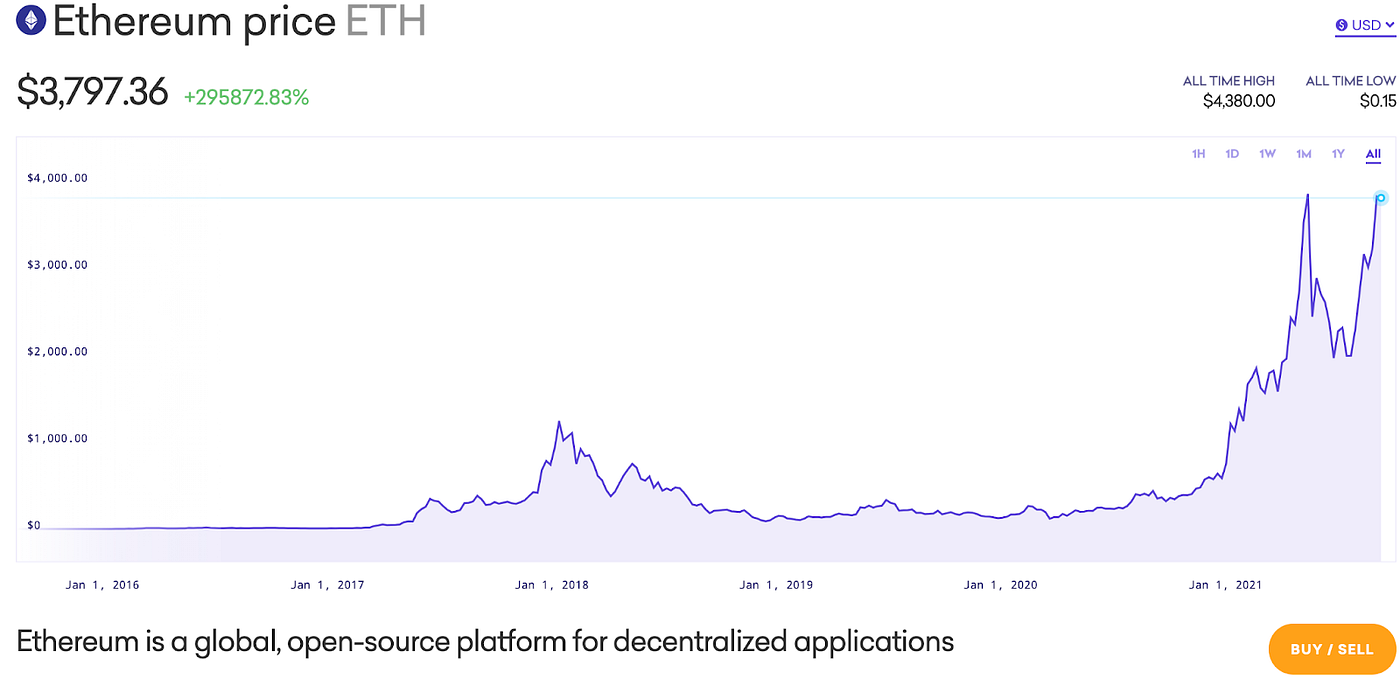Switch chart range to 1D

tap(1232, 153)
